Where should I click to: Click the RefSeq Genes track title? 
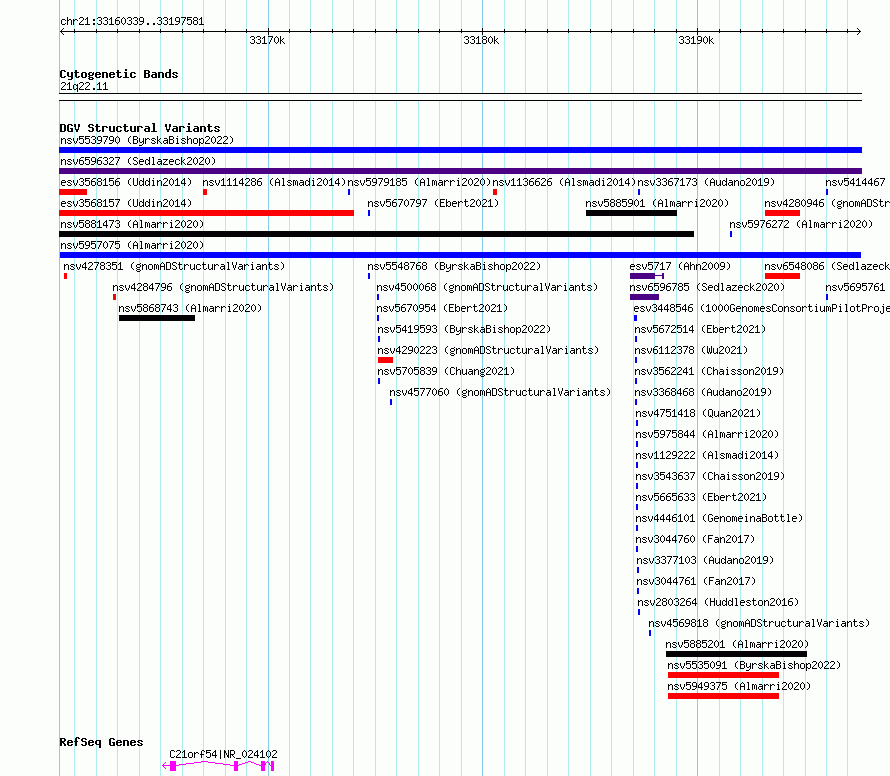101,743
